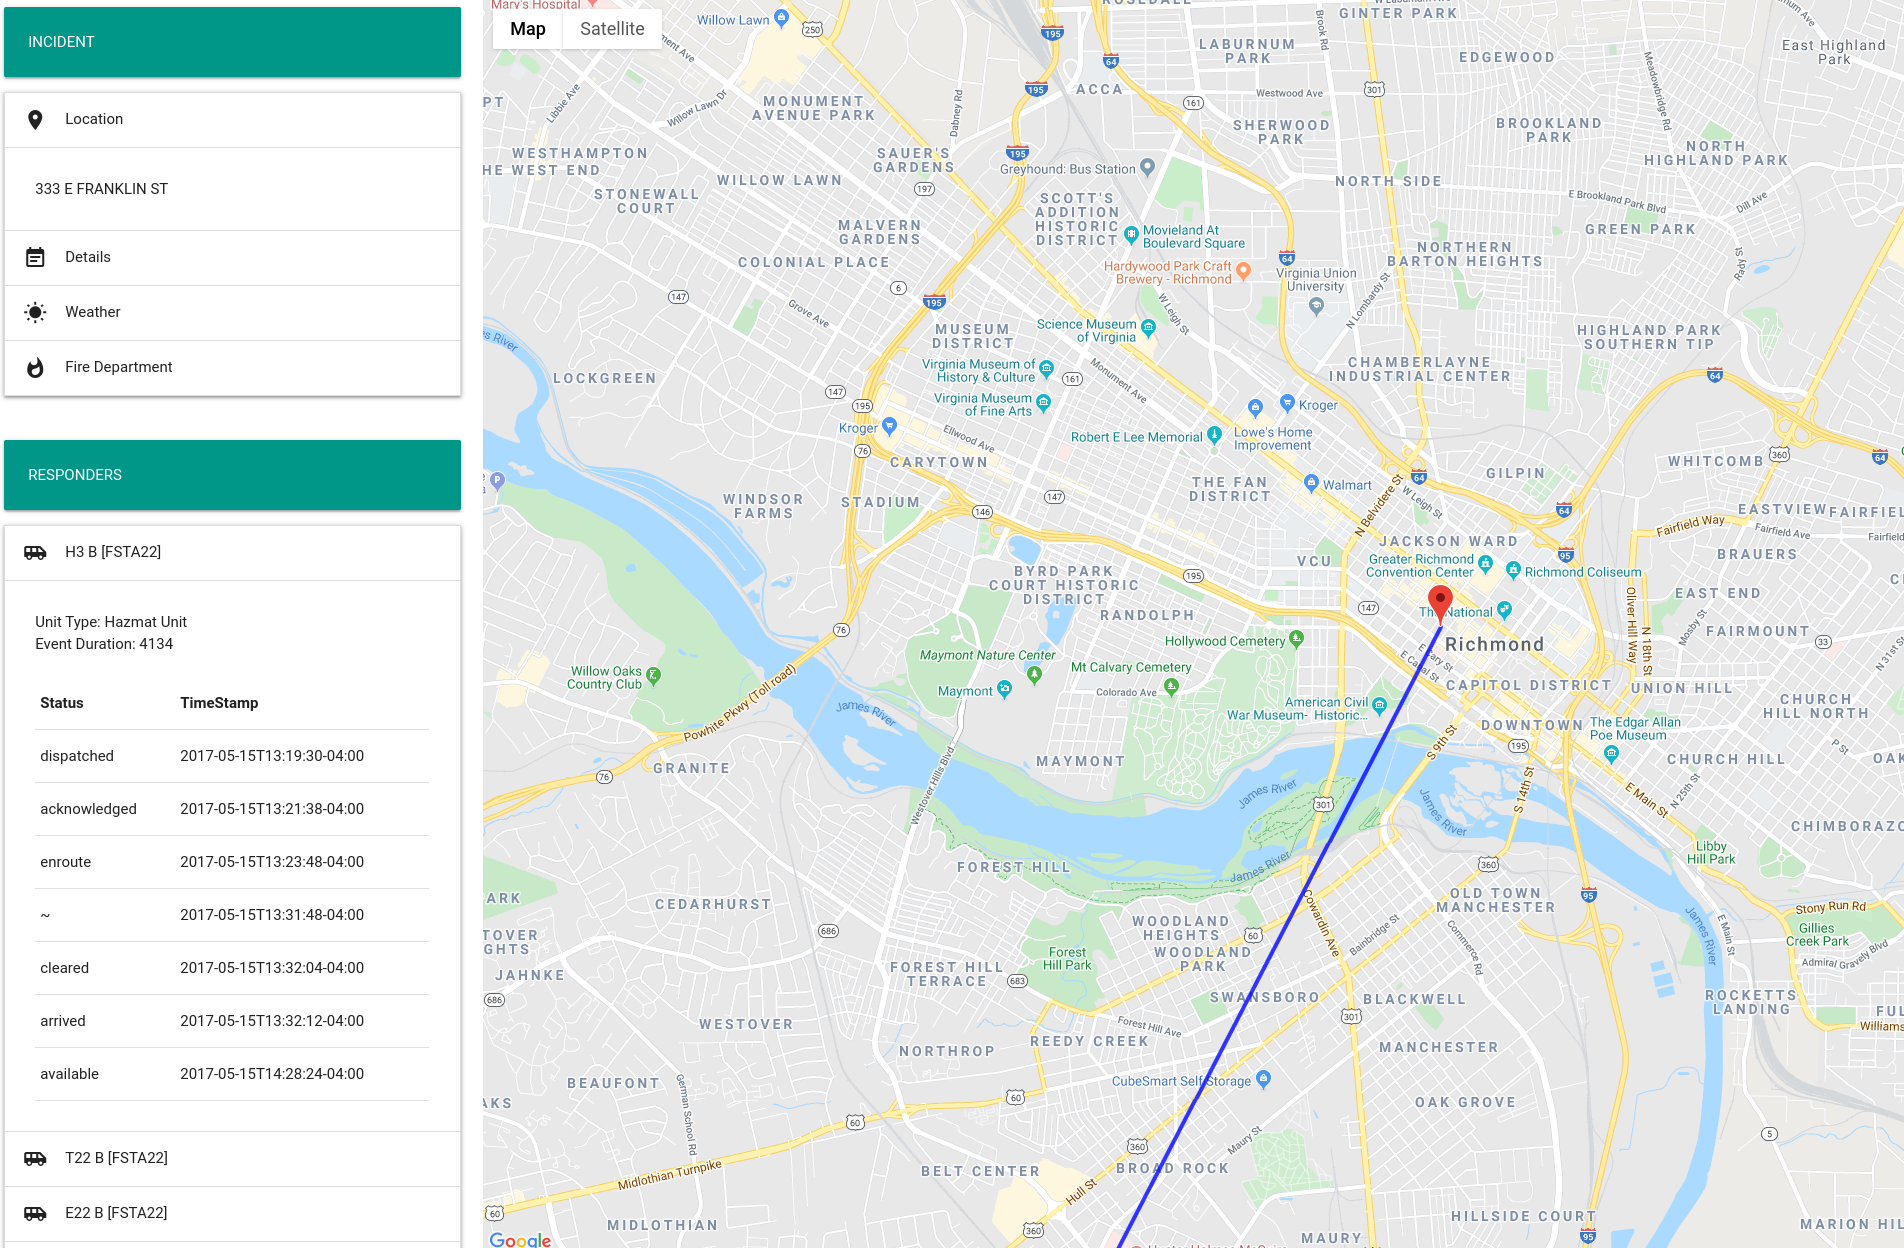
Task: Expand the Fire Department section
Action: (232, 367)
